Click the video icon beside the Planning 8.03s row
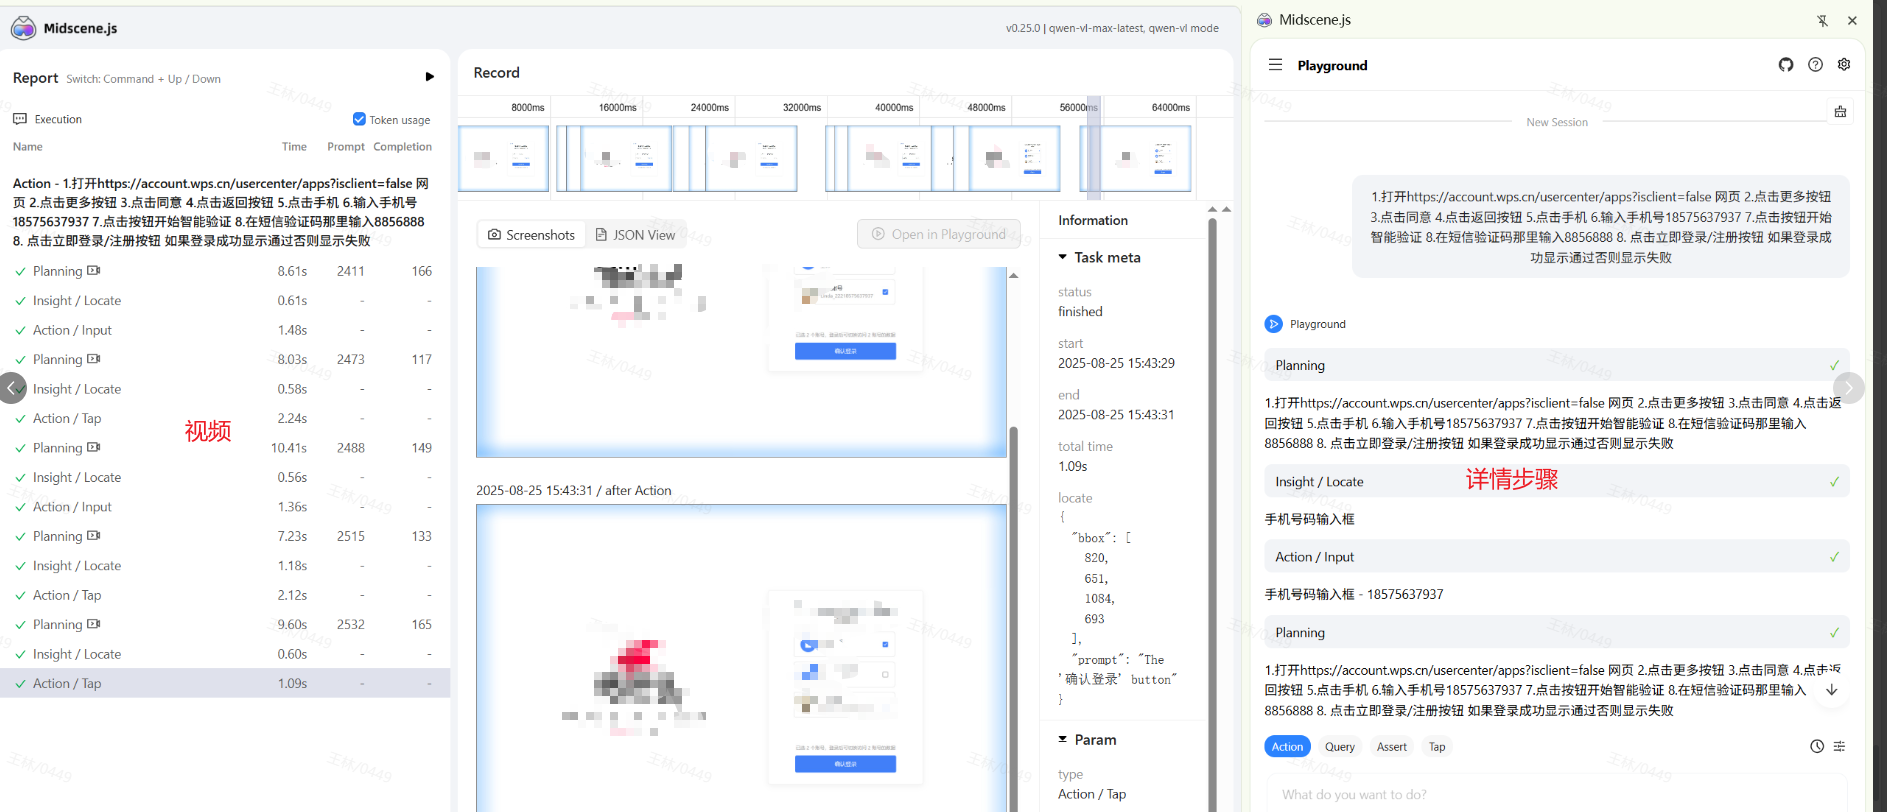Screen dimensions: 1887x812 pos(94,359)
